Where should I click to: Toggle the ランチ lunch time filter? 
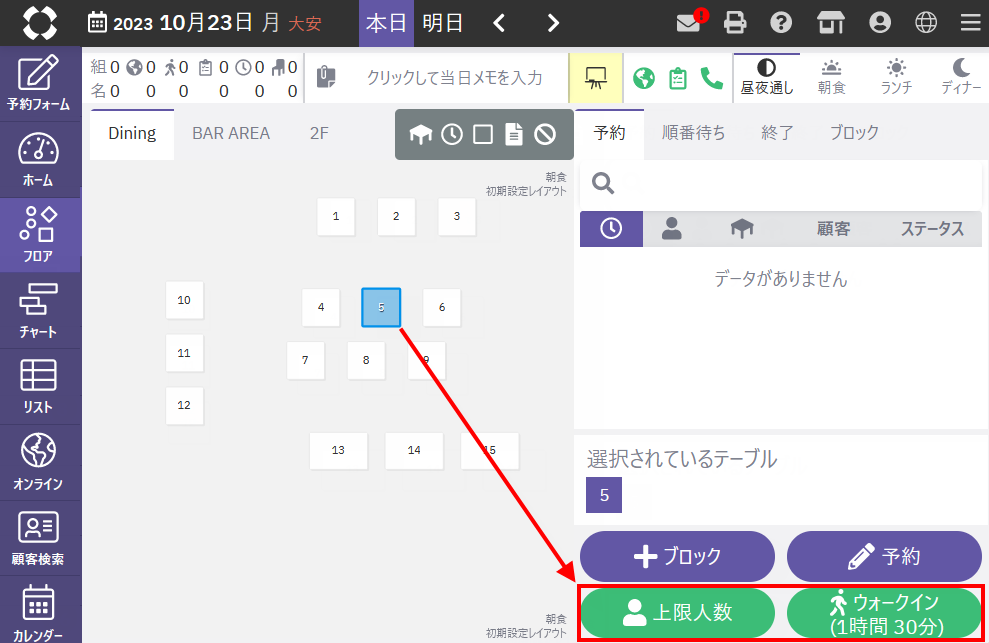(x=896, y=77)
